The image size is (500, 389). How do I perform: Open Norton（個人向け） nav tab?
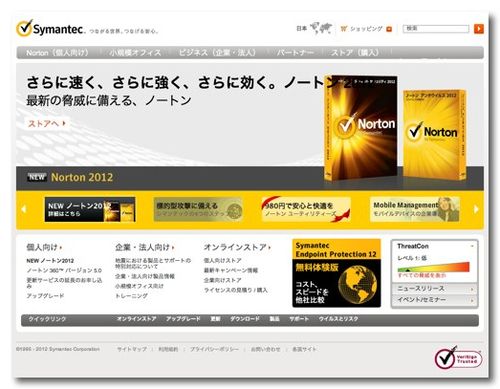(57, 53)
